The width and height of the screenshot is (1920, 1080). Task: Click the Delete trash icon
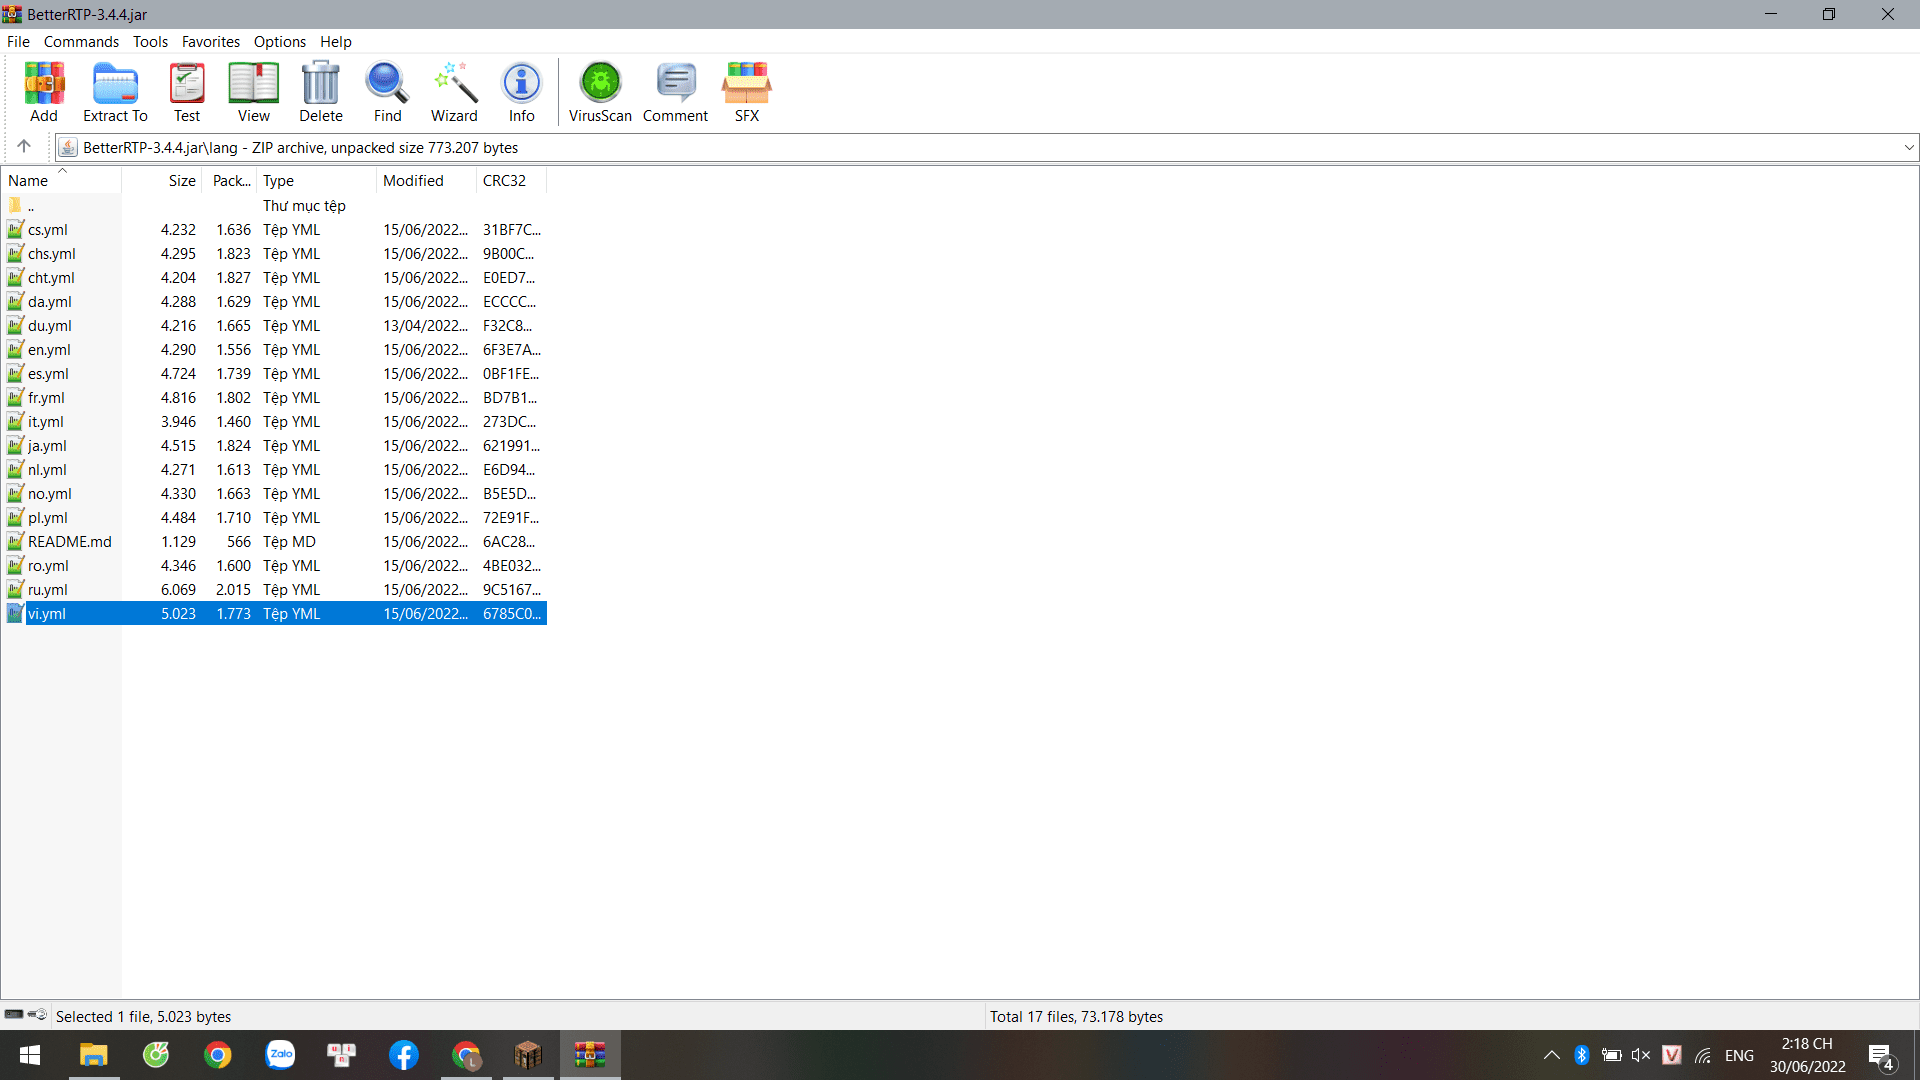pos(320,91)
